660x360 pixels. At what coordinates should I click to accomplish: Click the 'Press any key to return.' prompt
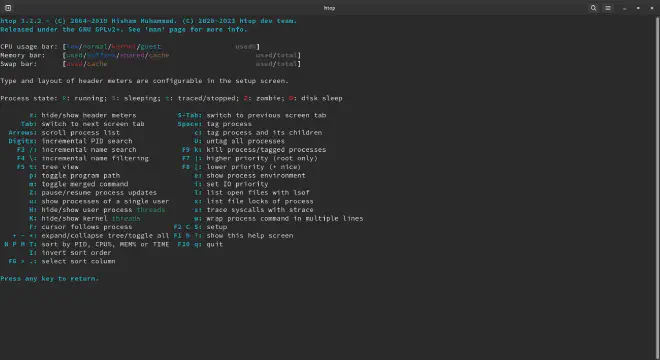point(50,278)
